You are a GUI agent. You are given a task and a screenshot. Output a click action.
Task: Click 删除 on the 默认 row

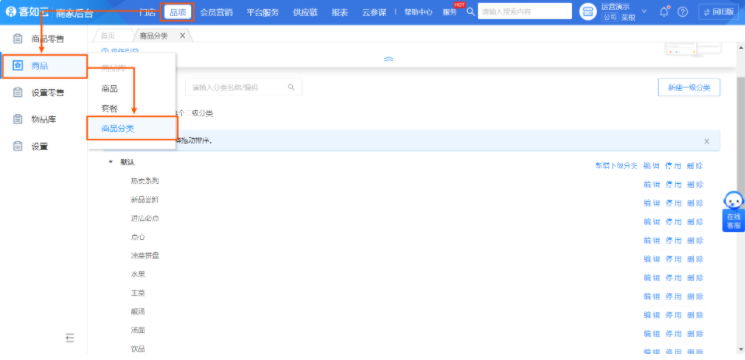tap(695, 166)
